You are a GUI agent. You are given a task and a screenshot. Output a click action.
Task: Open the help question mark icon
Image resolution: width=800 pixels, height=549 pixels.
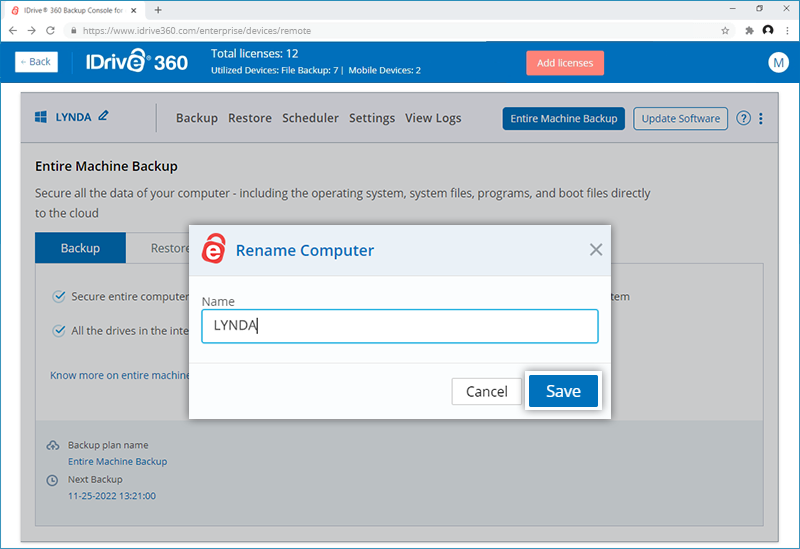click(743, 118)
